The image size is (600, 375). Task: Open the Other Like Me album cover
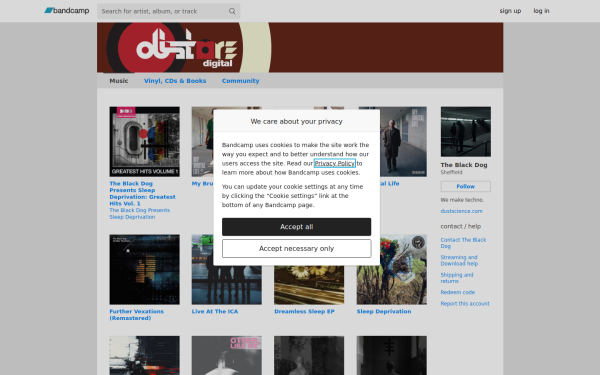tap(227, 355)
